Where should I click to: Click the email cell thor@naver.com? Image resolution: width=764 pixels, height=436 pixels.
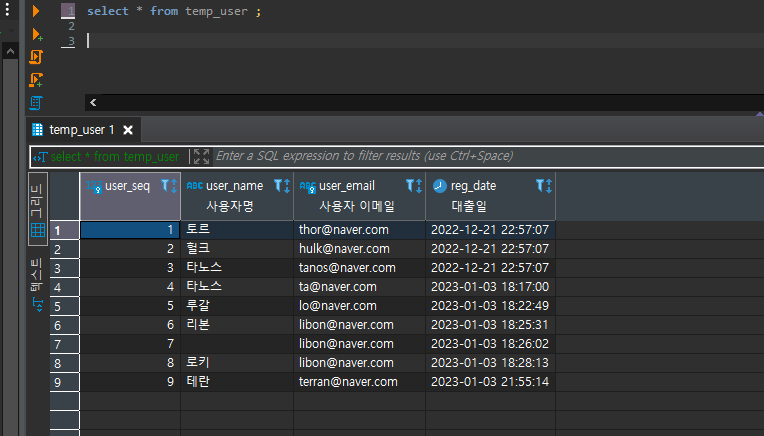click(360, 229)
